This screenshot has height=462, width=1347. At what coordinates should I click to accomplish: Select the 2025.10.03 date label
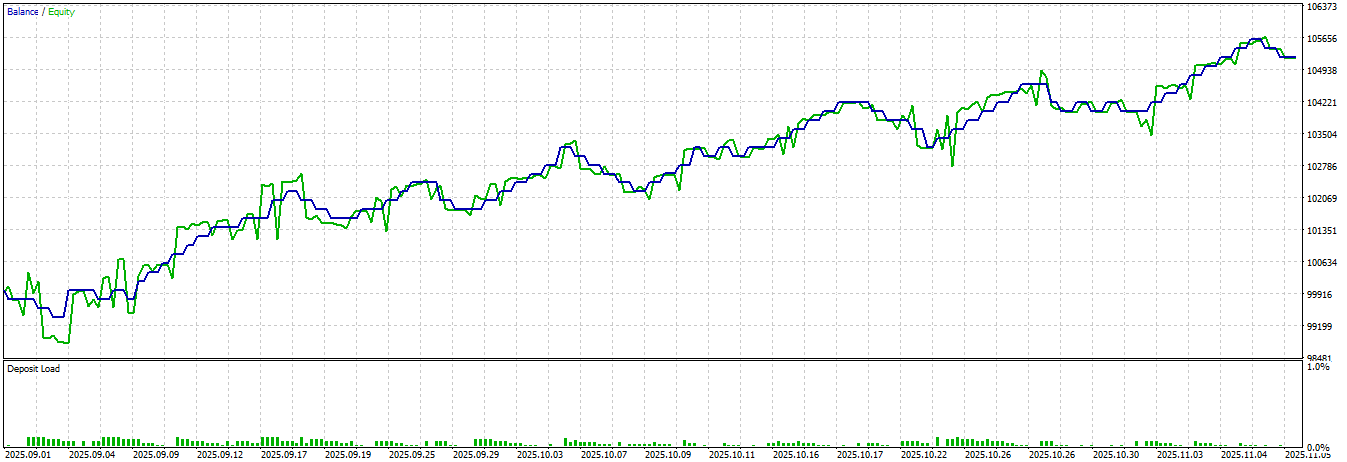[540, 455]
